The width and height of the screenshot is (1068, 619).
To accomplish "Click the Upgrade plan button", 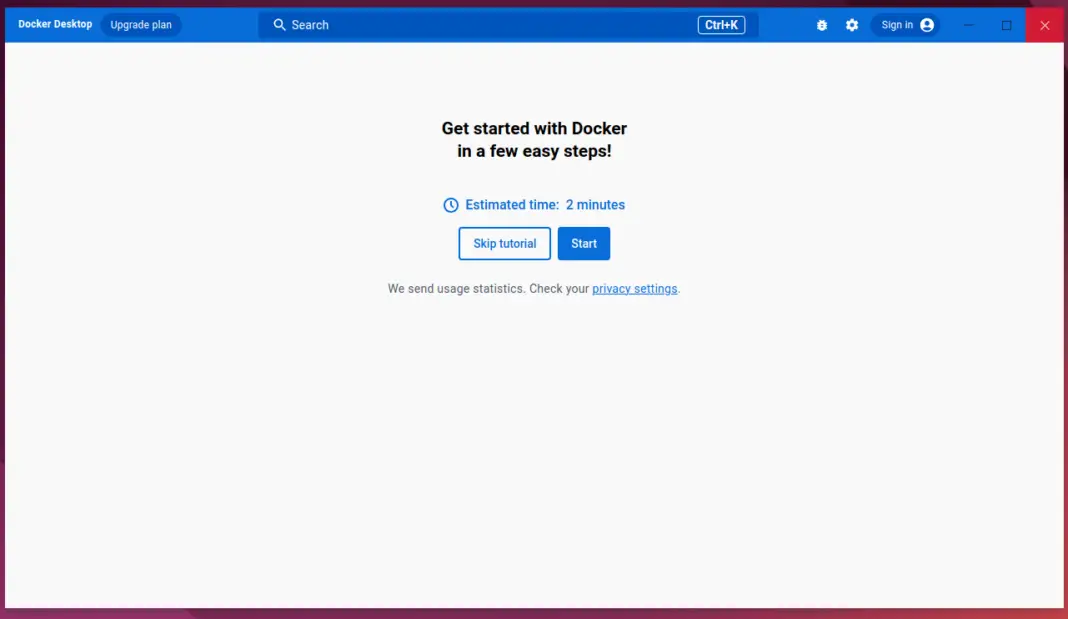I will tap(140, 24).
